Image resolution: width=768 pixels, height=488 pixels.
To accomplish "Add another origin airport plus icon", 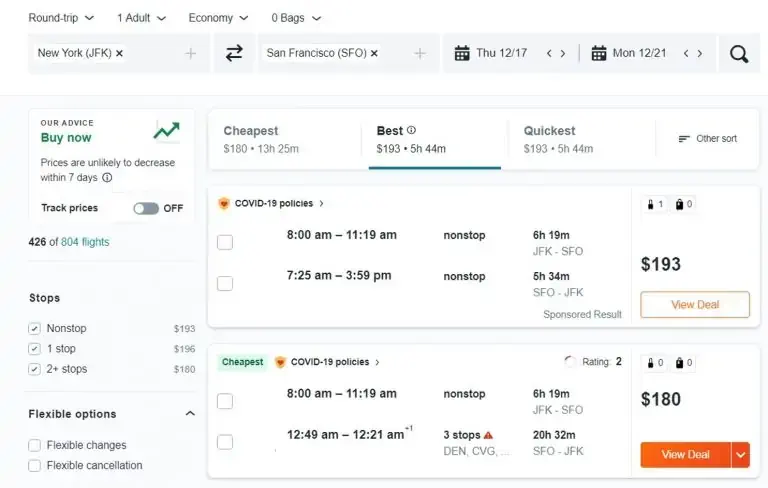I will click(x=191, y=53).
